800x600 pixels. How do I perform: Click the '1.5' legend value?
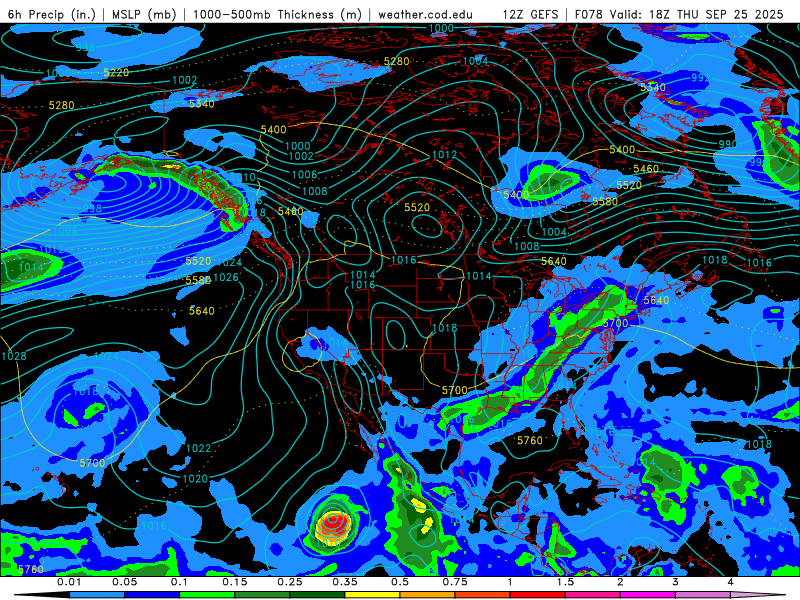[565, 582]
